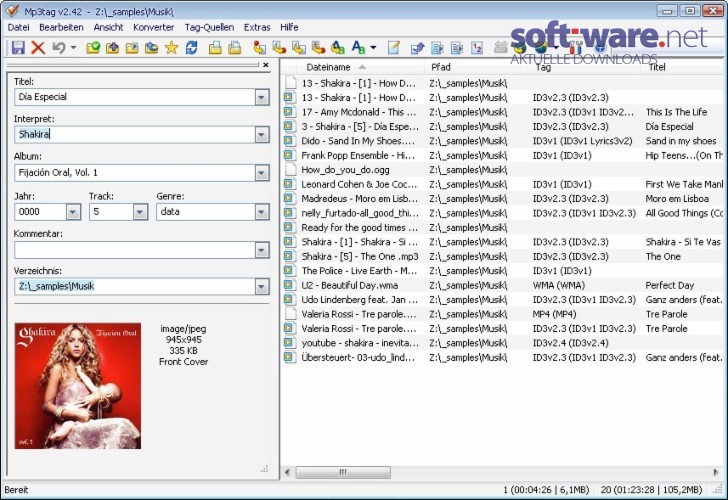Expand the Jahr field dropdown
This screenshot has height=500, width=728.
pyautogui.click(x=73, y=212)
